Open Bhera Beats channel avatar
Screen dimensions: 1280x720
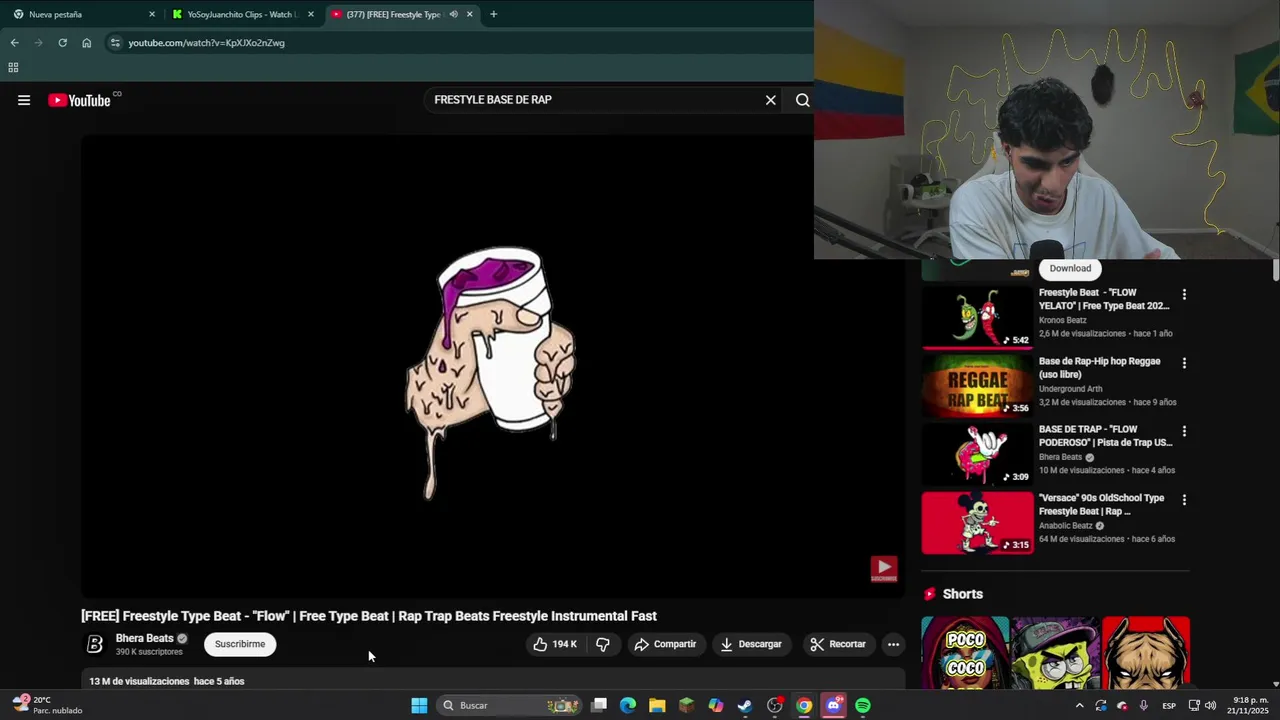point(95,644)
